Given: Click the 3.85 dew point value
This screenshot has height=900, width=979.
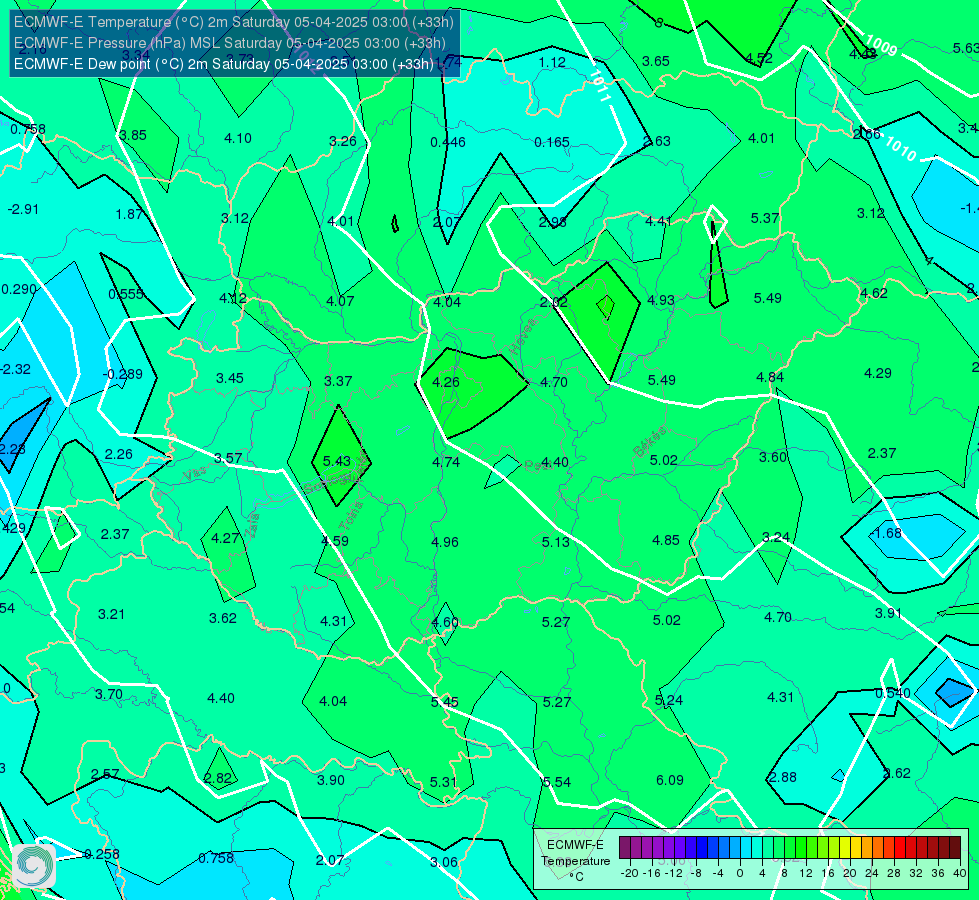Looking at the screenshot, I should [133, 136].
